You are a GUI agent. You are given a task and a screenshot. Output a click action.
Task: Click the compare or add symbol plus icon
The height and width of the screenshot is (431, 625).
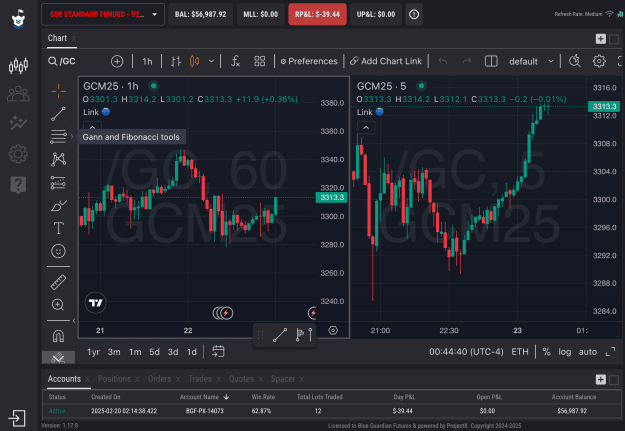pos(117,61)
